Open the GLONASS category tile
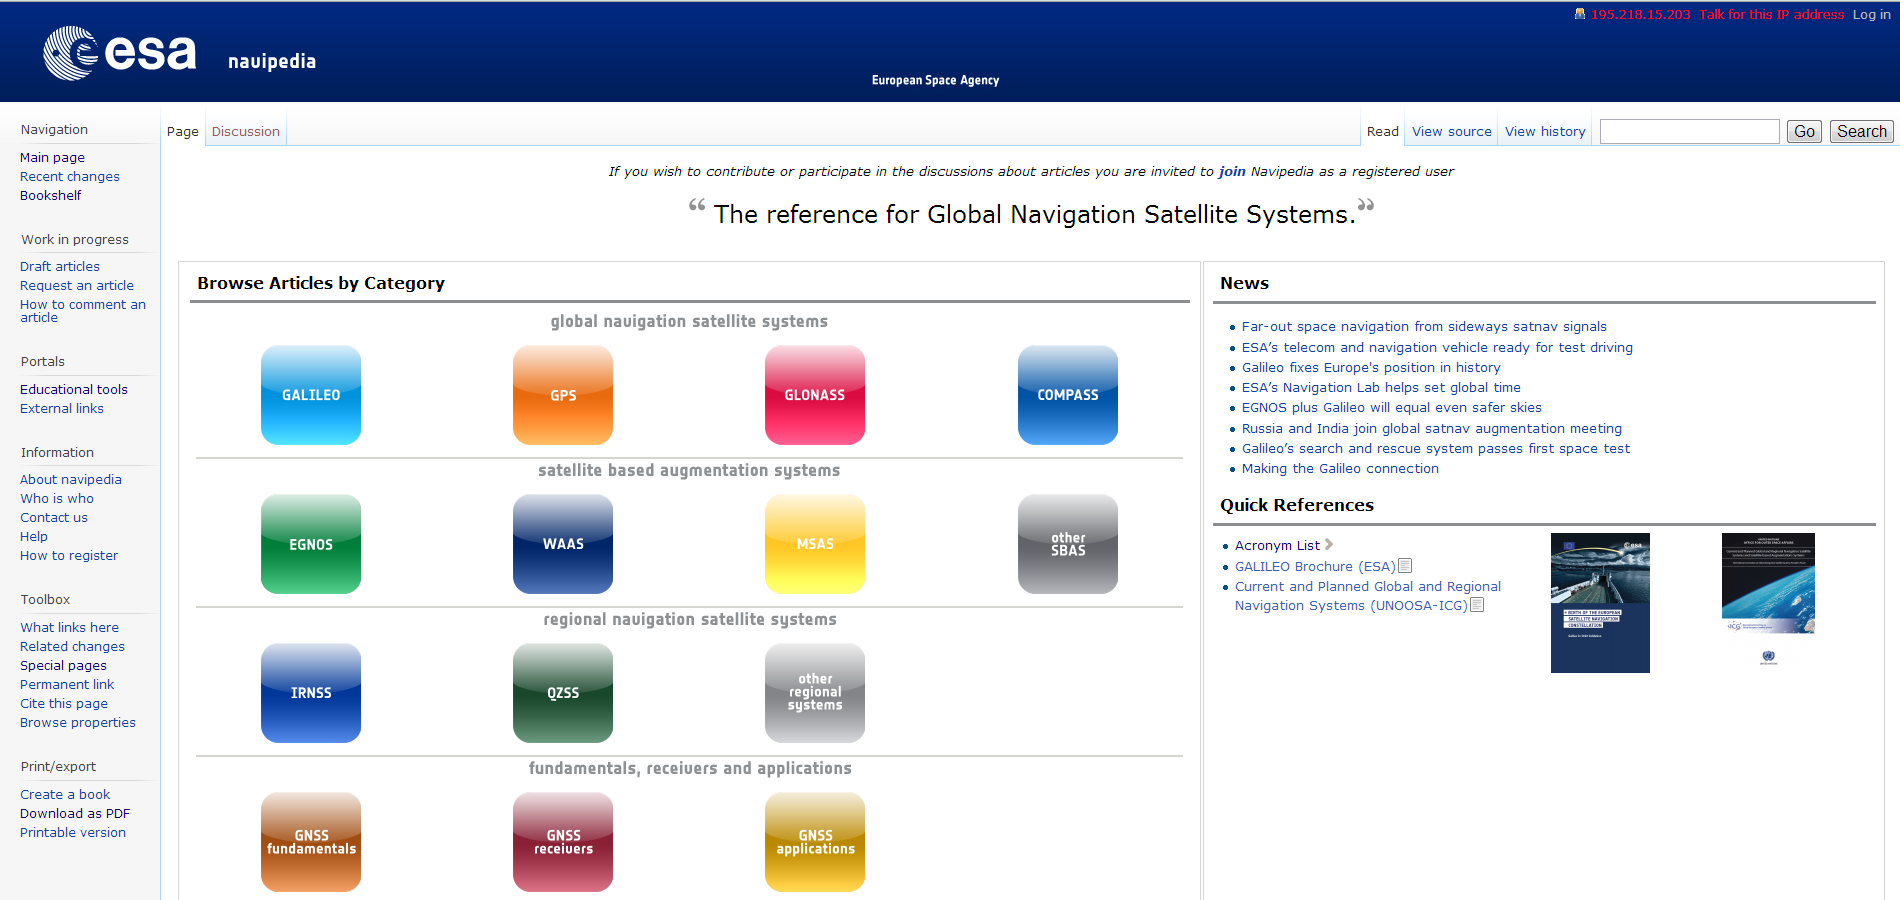Screen dimensions: 1900x900 point(815,395)
